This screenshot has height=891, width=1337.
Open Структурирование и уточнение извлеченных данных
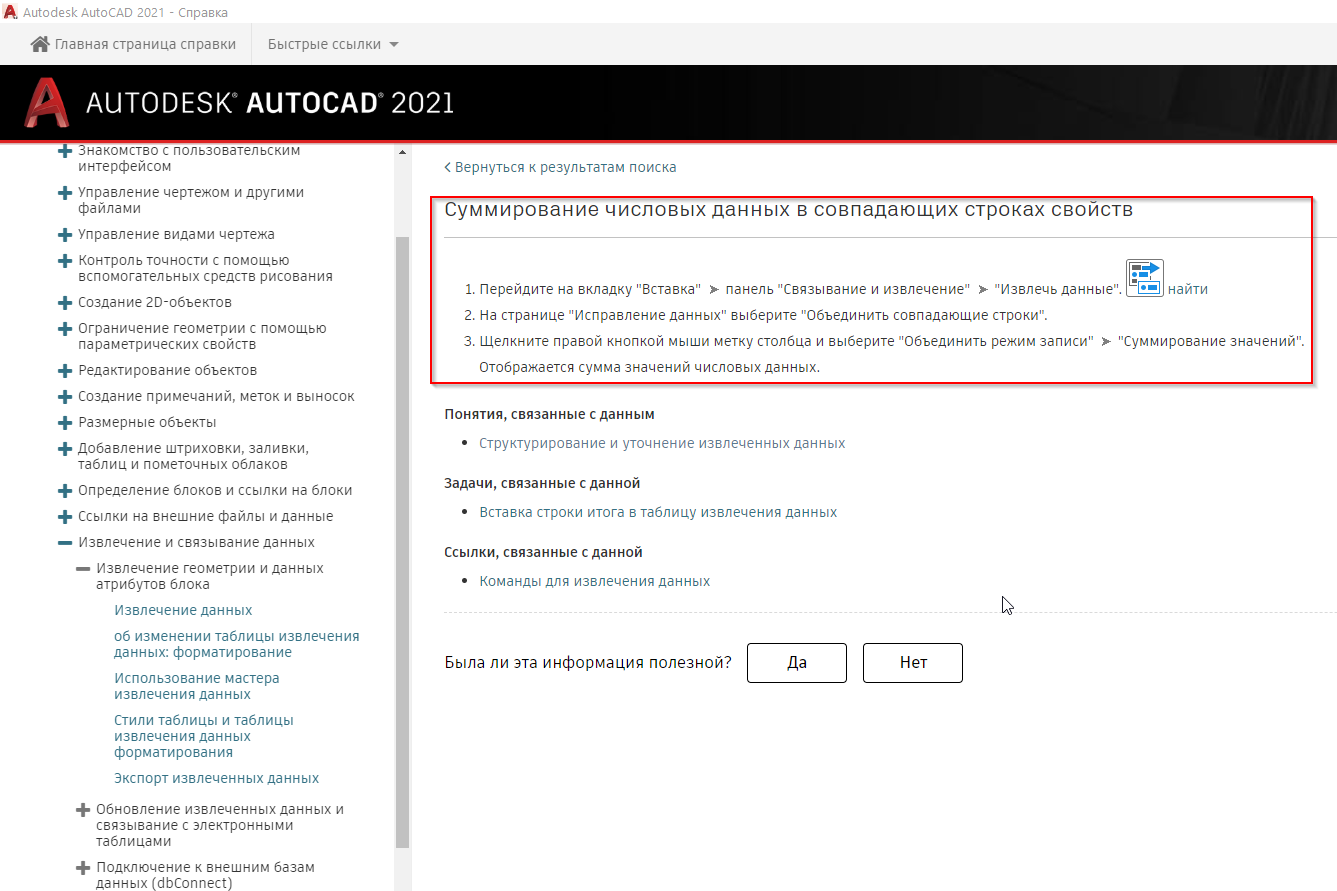pos(662,443)
